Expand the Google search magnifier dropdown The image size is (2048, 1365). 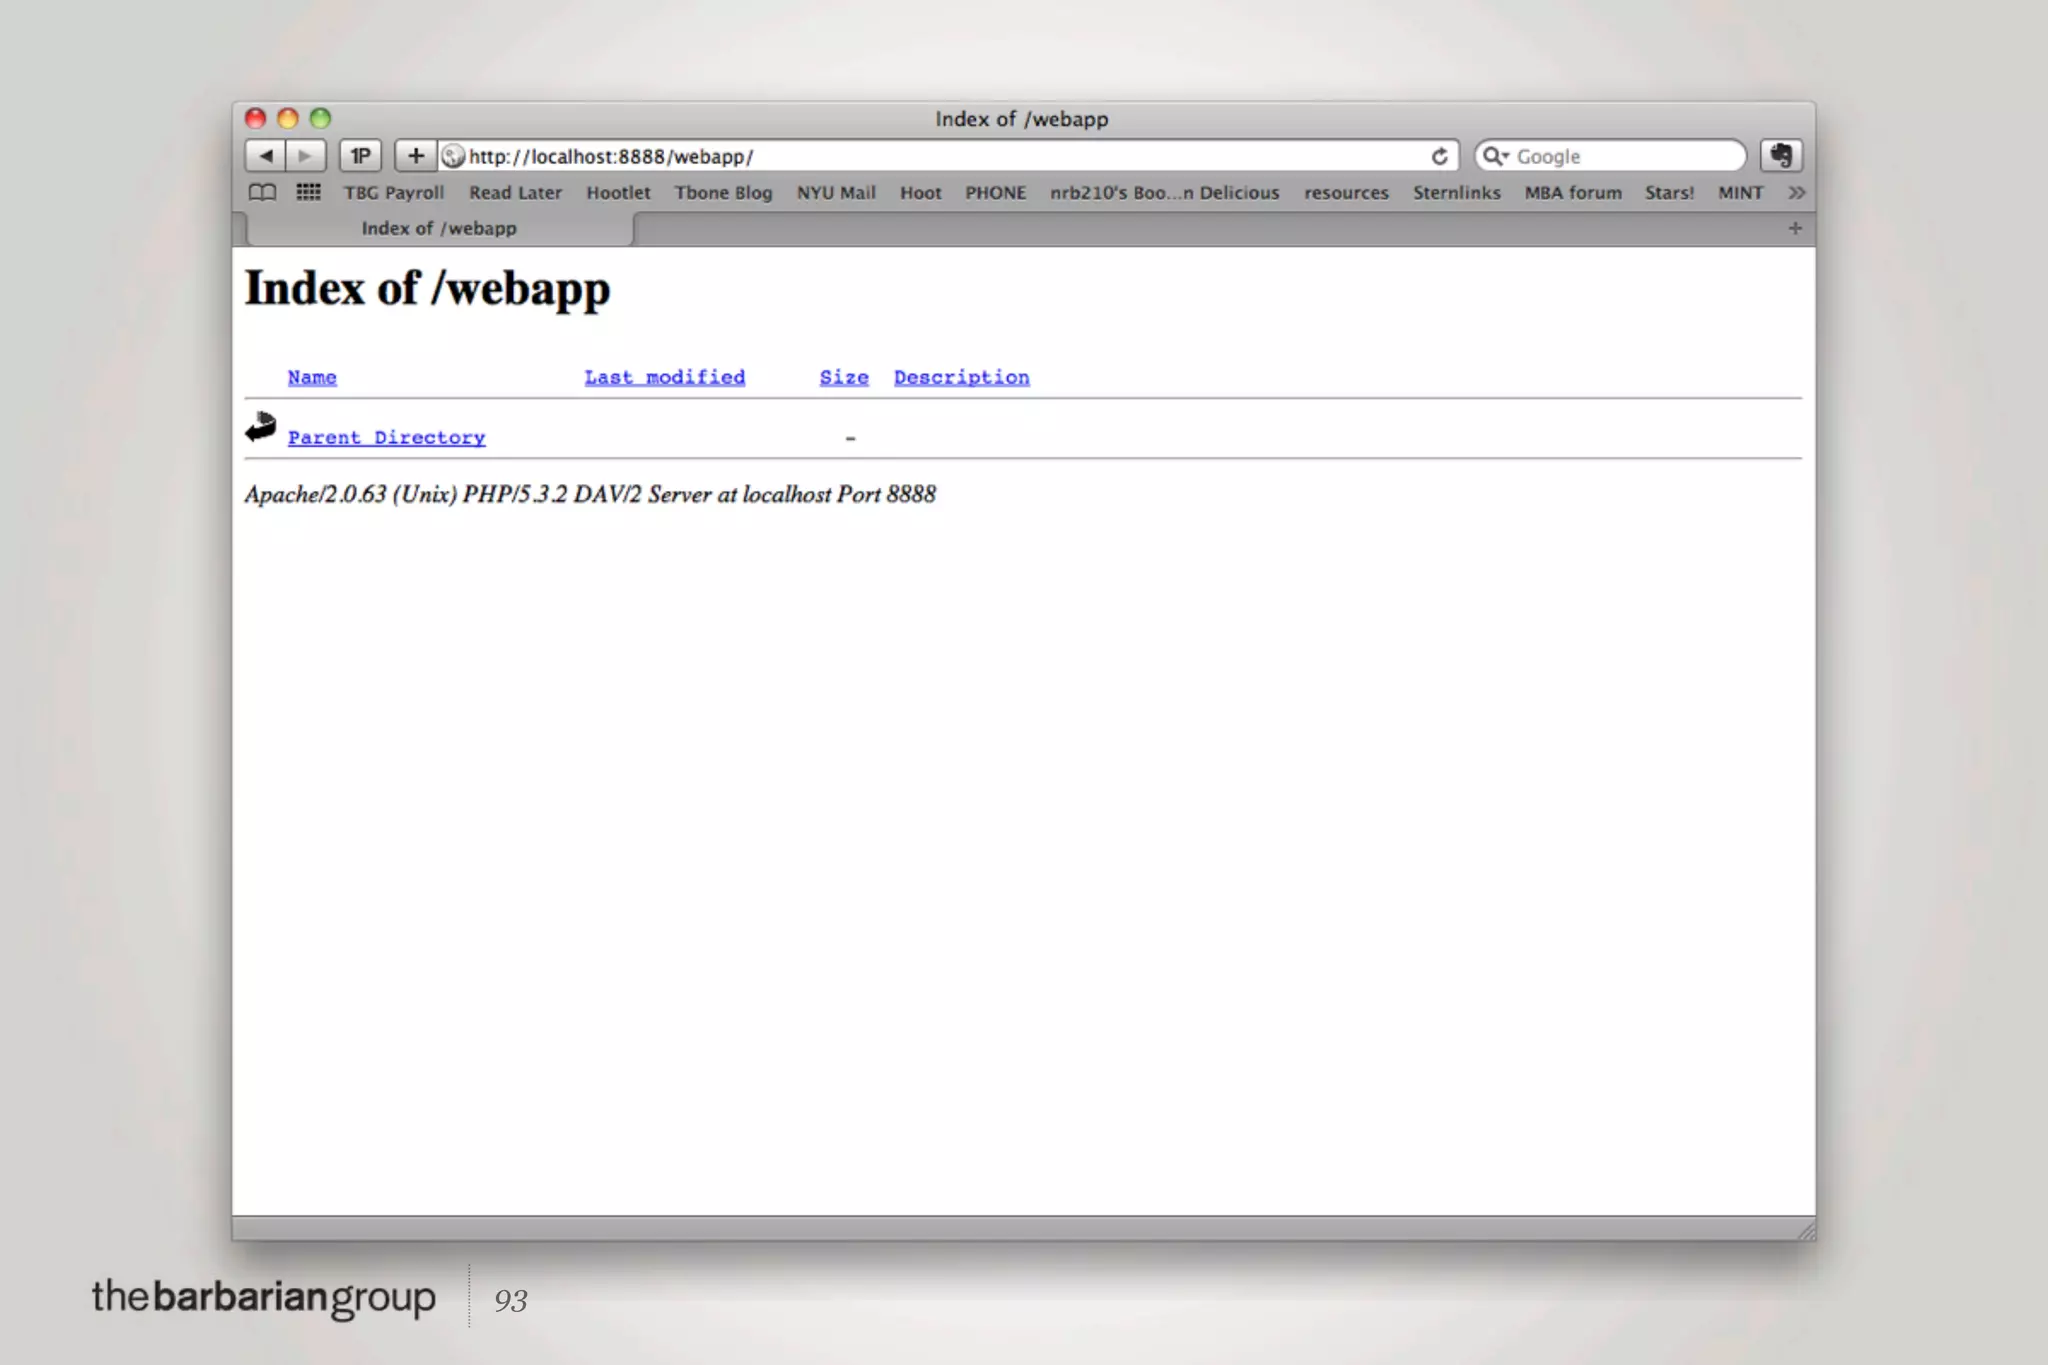tap(1496, 156)
